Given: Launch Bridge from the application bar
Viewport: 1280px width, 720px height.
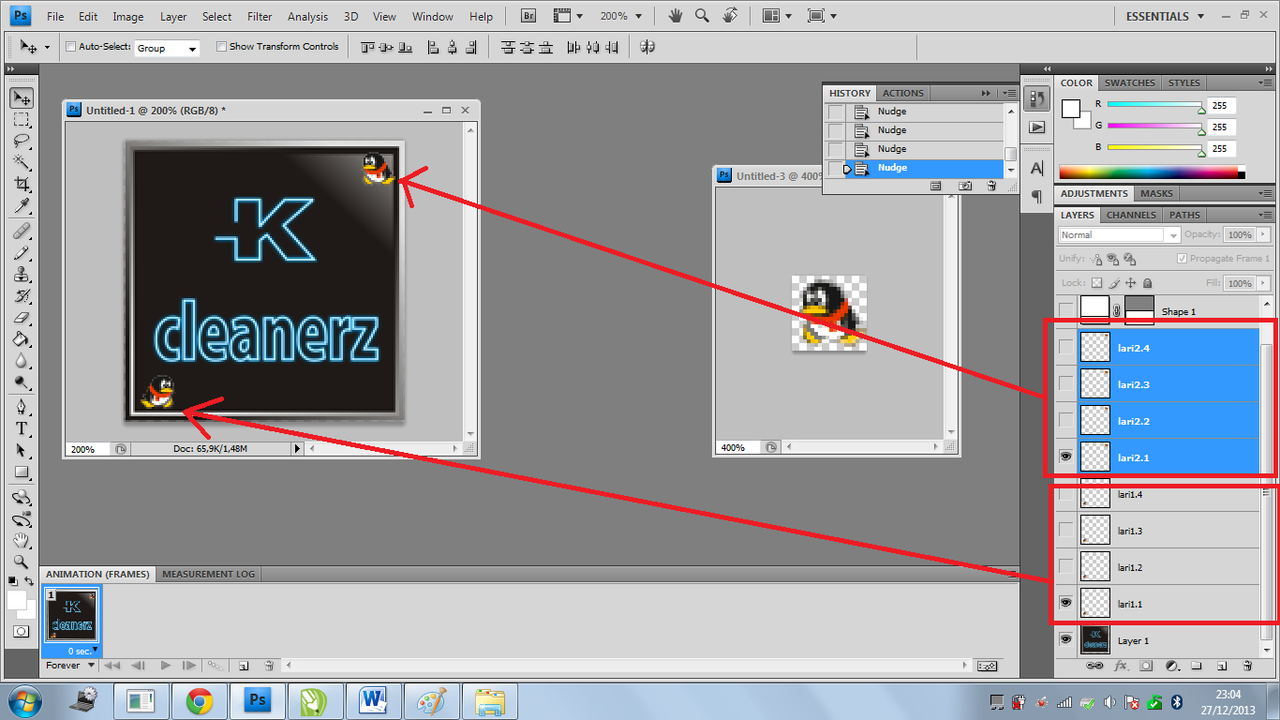Looking at the screenshot, I should tap(530, 16).
